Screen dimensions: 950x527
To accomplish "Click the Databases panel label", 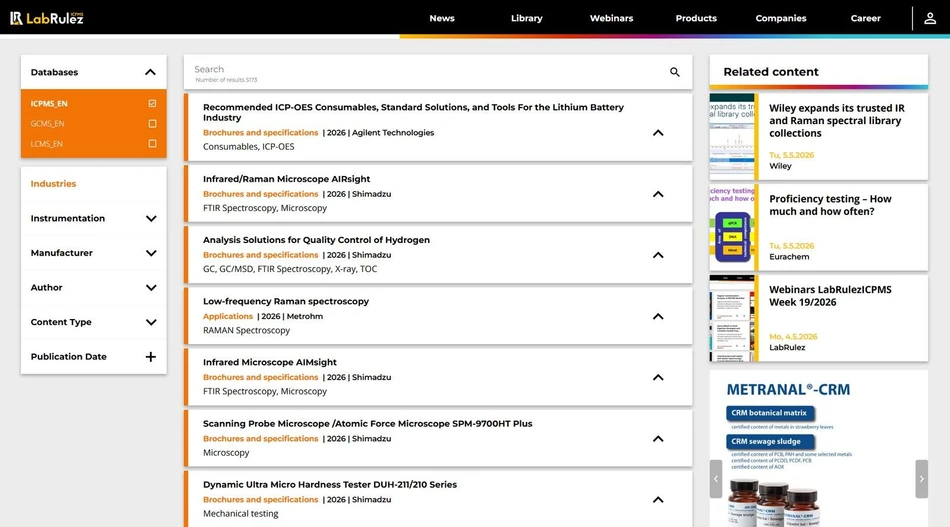I will click(55, 72).
